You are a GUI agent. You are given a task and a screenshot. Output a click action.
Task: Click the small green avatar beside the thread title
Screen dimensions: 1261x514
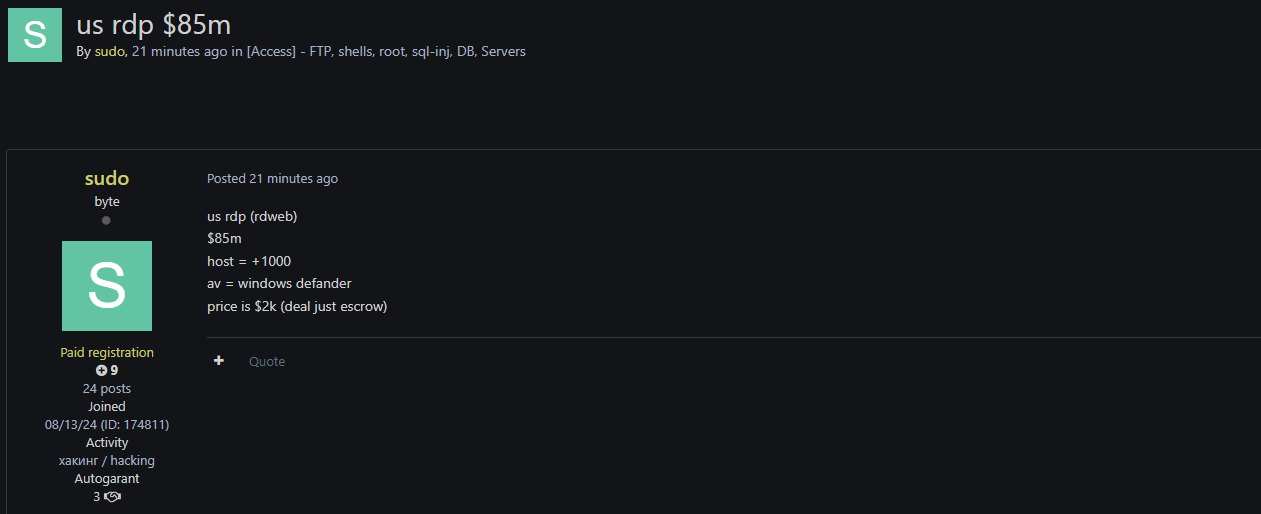click(35, 35)
